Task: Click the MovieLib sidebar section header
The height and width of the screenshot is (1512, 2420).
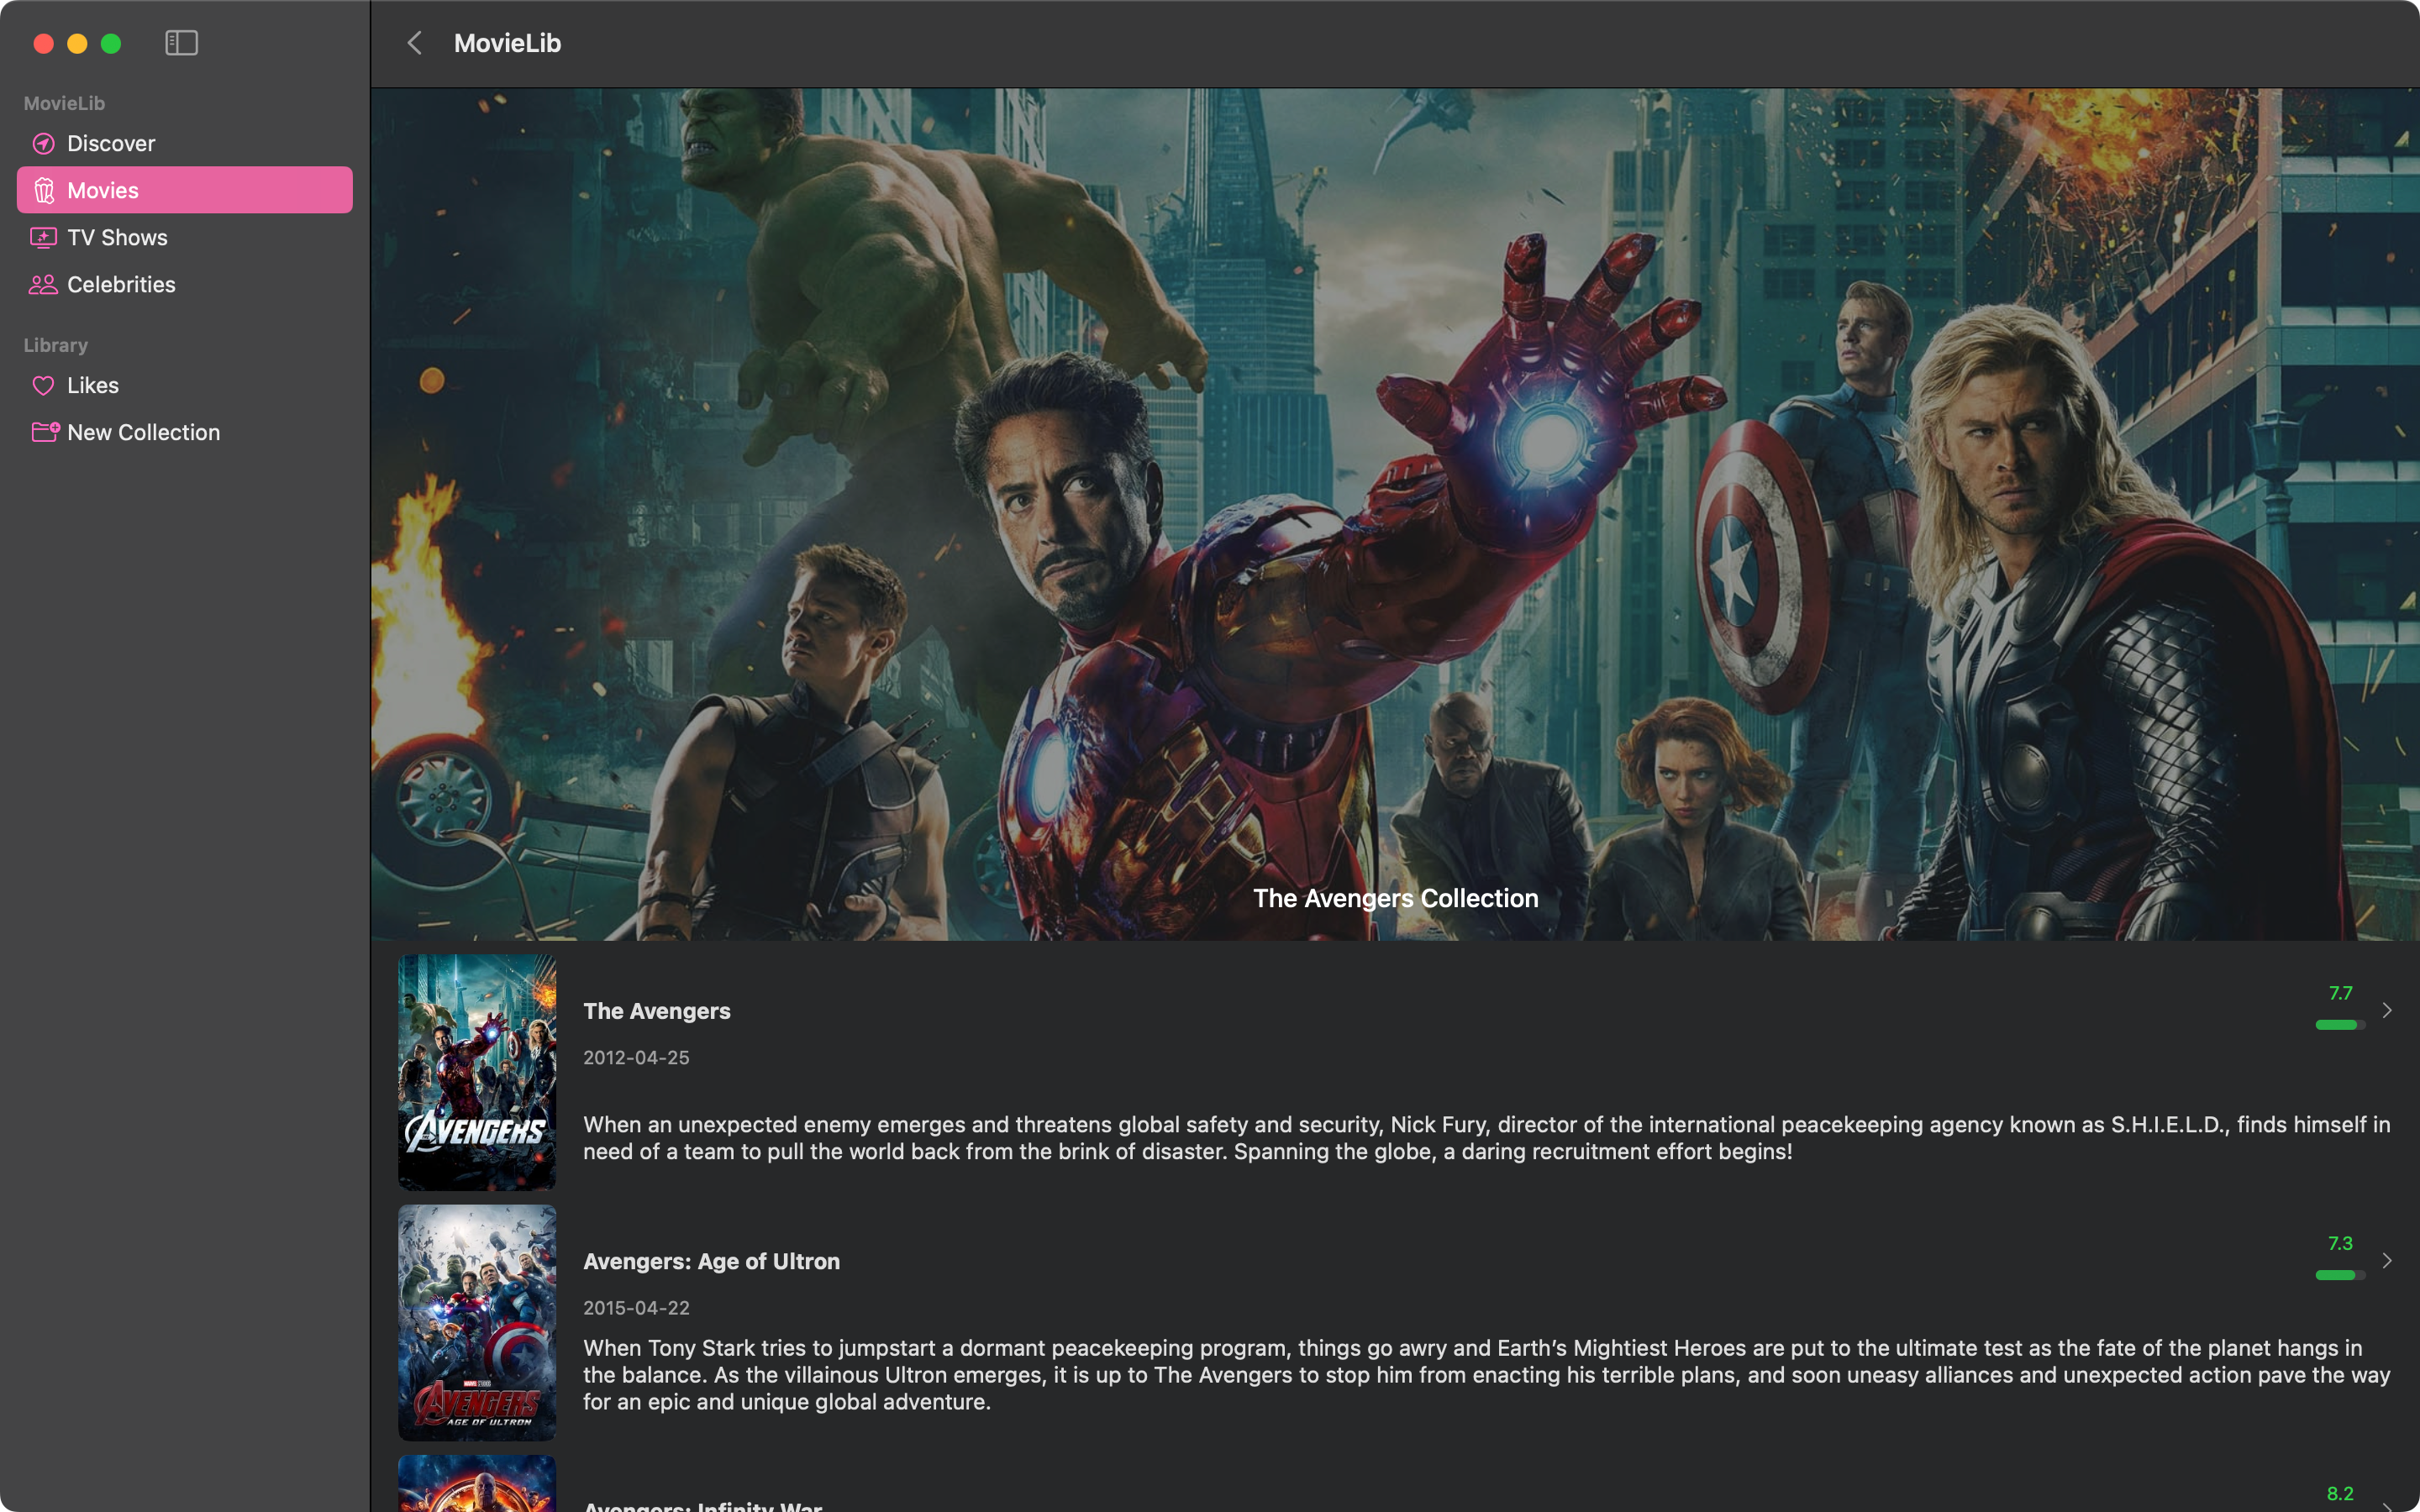Action: [x=64, y=103]
